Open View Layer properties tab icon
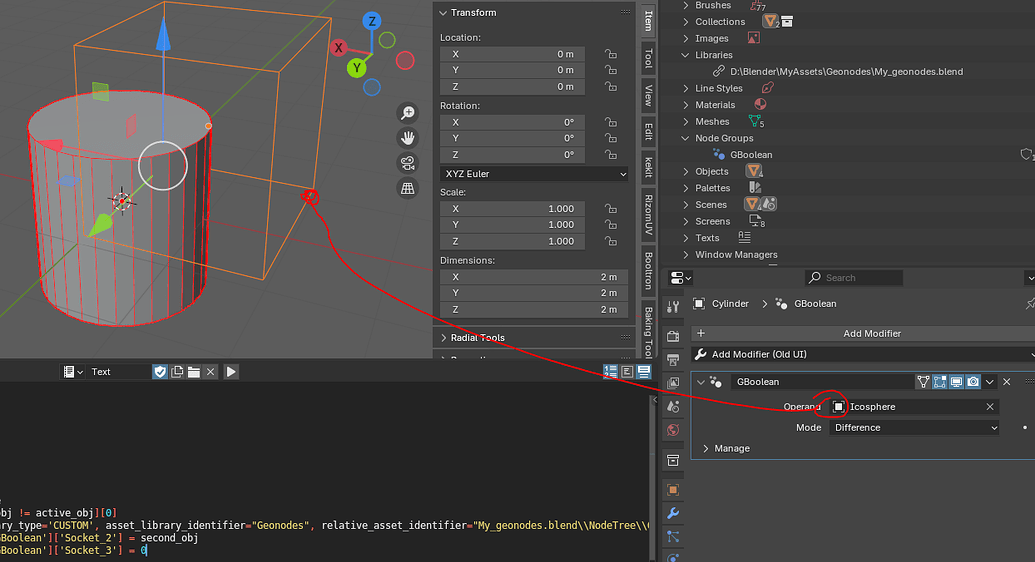This screenshot has height=562, width=1035. click(673, 383)
